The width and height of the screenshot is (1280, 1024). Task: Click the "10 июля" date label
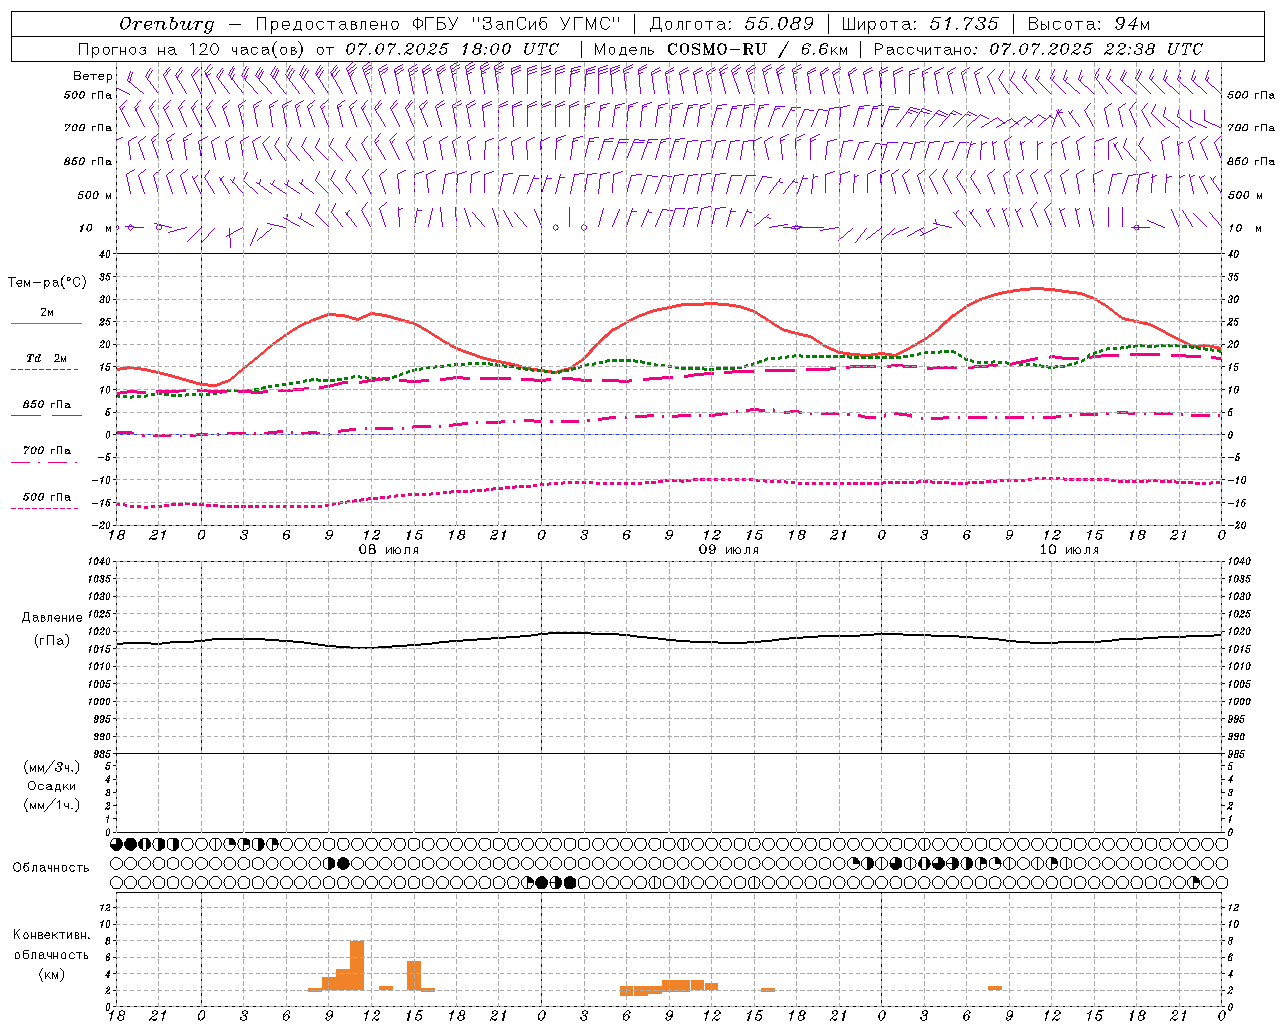click(x=1069, y=550)
